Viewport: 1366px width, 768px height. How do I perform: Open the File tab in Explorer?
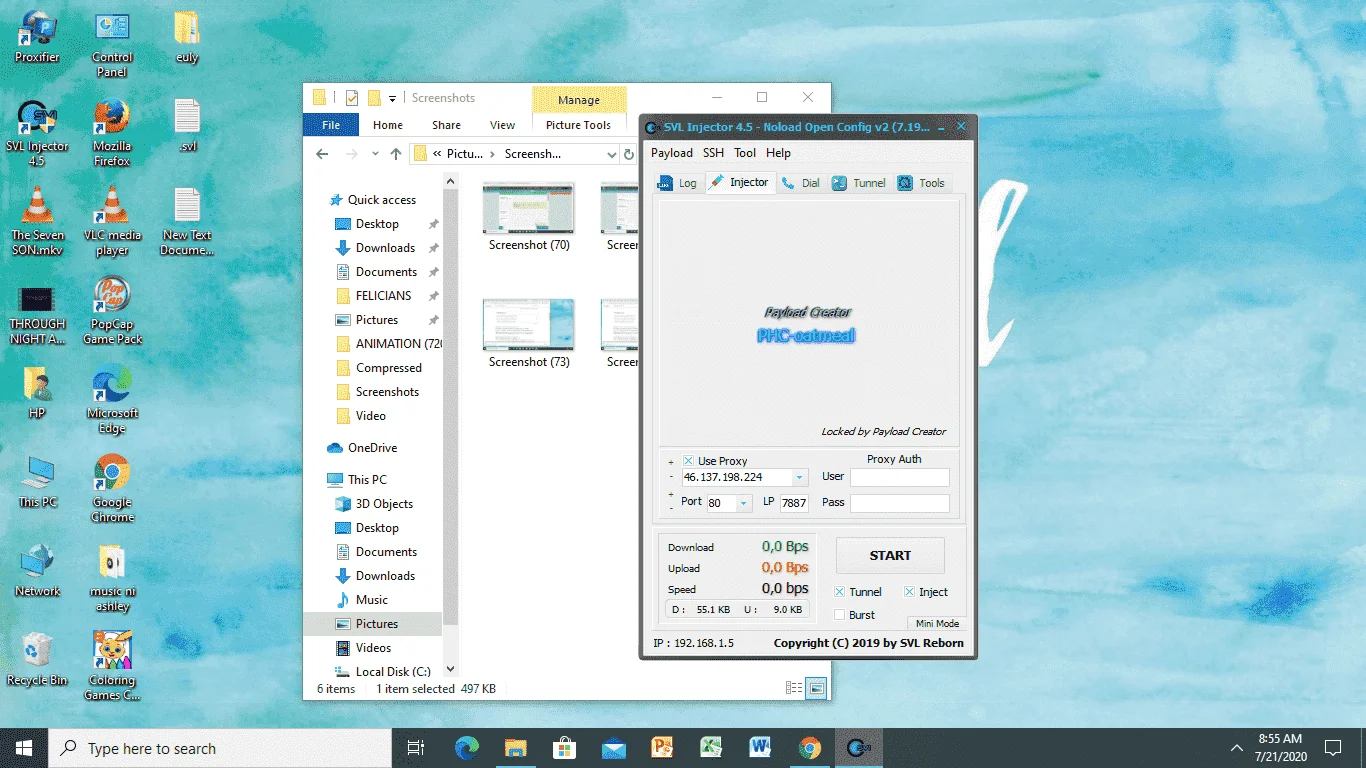(331, 125)
